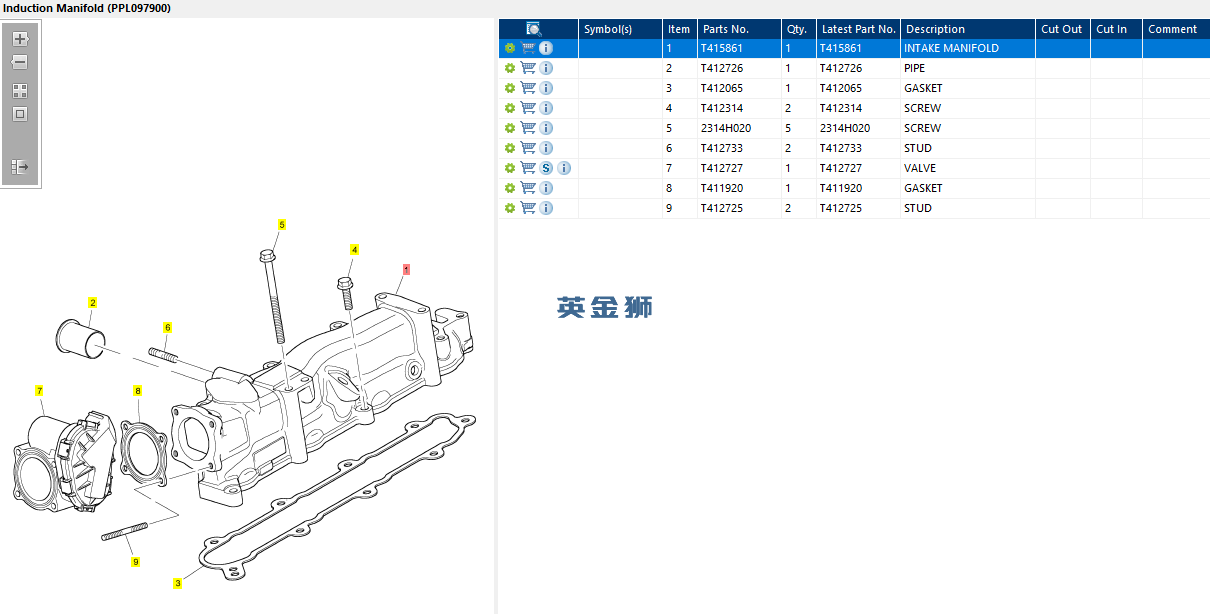Click the list export arrow icon
Screen dimensions: 1210x614
(x=20, y=167)
